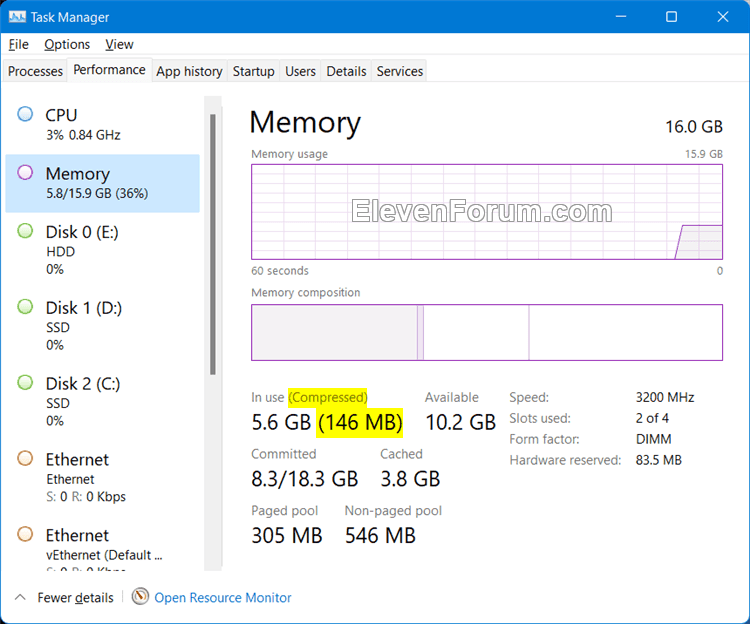Click the Committed 8.3/18.3 GB value

305,479
